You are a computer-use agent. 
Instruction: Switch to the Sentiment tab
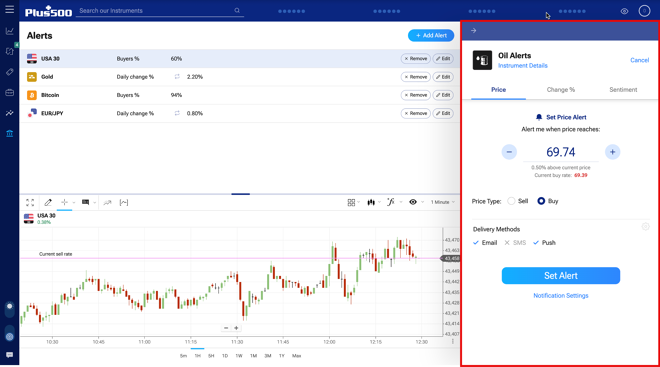(623, 90)
